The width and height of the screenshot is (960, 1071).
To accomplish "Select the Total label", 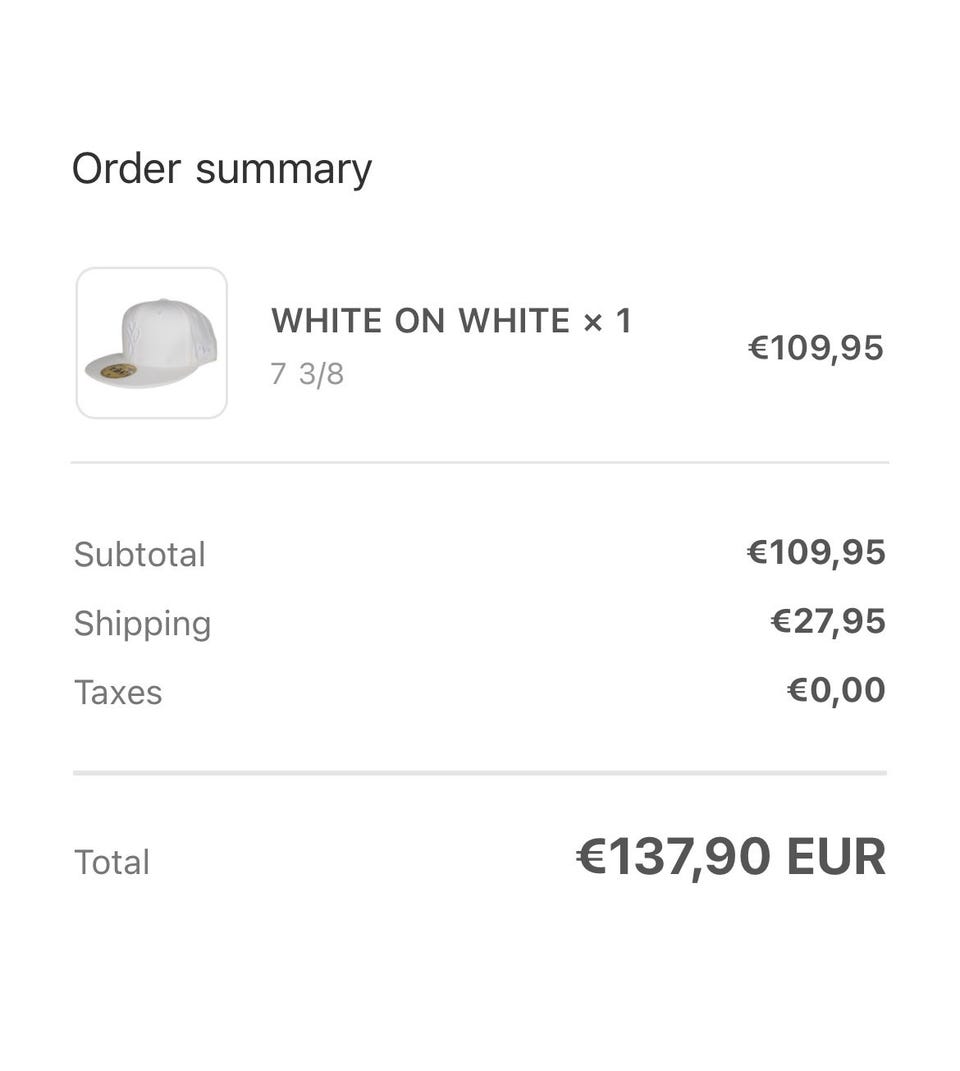I will [112, 862].
